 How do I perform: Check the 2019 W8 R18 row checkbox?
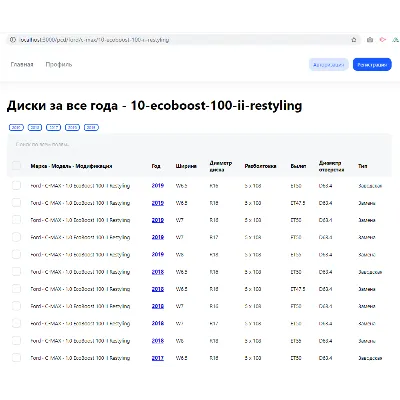pyautogui.click(x=16, y=254)
